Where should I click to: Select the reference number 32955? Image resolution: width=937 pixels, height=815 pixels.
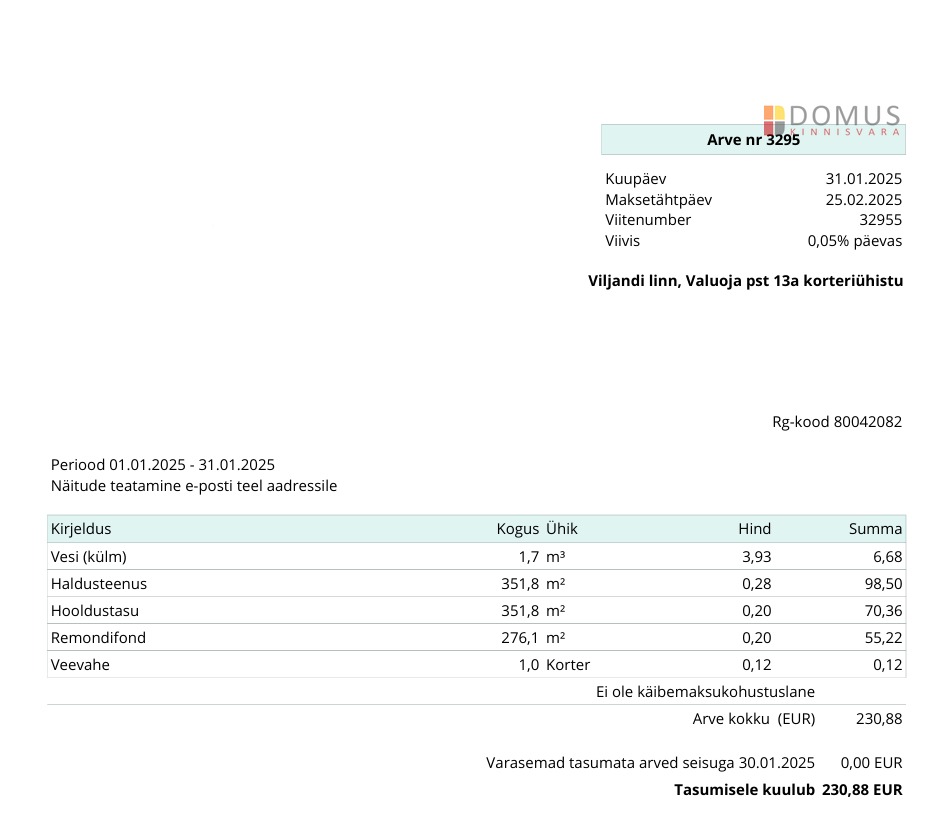pyautogui.click(x=880, y=220)
